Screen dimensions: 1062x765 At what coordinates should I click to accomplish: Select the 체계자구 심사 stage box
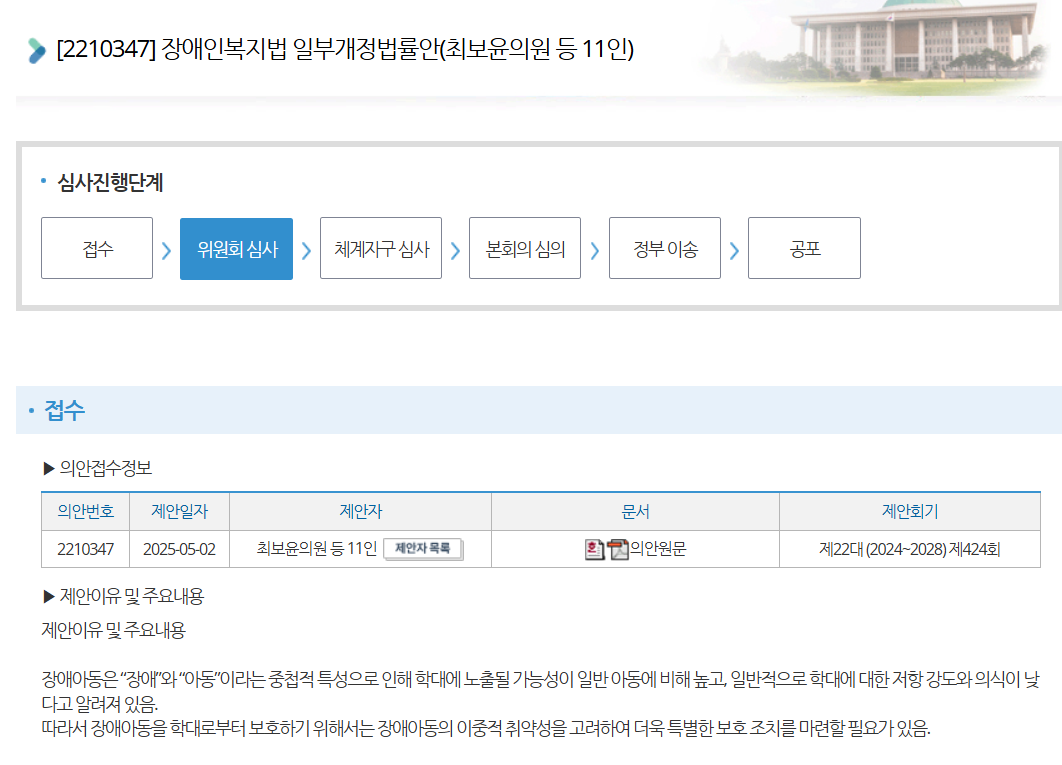pyautogui.click(x=381, y=248)
